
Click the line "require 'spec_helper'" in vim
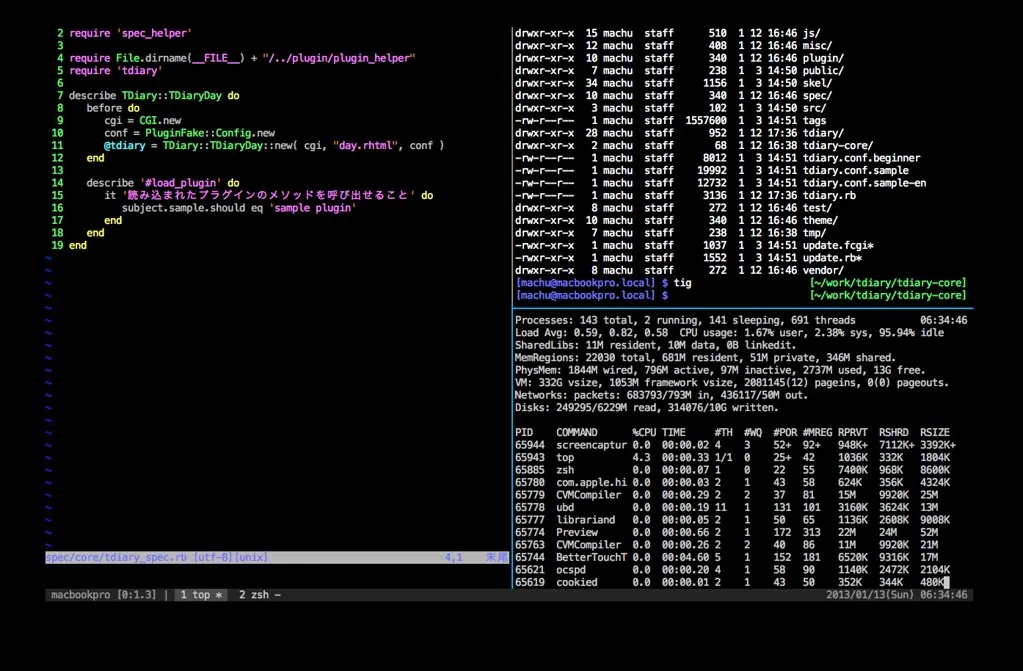tap(130, 33)
